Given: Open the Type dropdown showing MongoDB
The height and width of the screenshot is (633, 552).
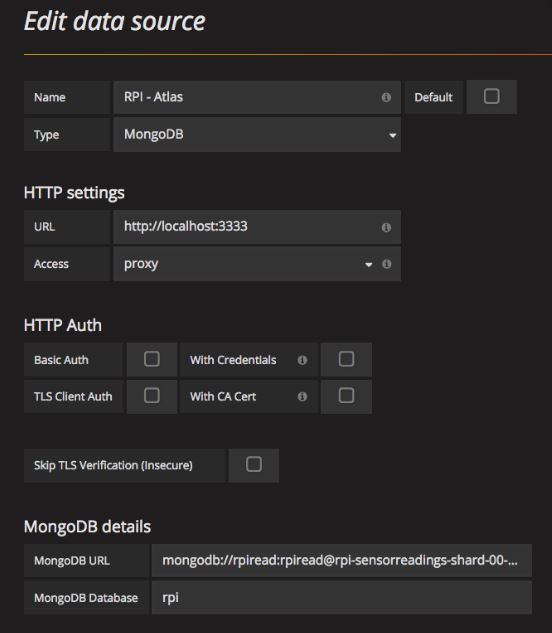Looking at the screenshot, I should click(x=257, y=134).
